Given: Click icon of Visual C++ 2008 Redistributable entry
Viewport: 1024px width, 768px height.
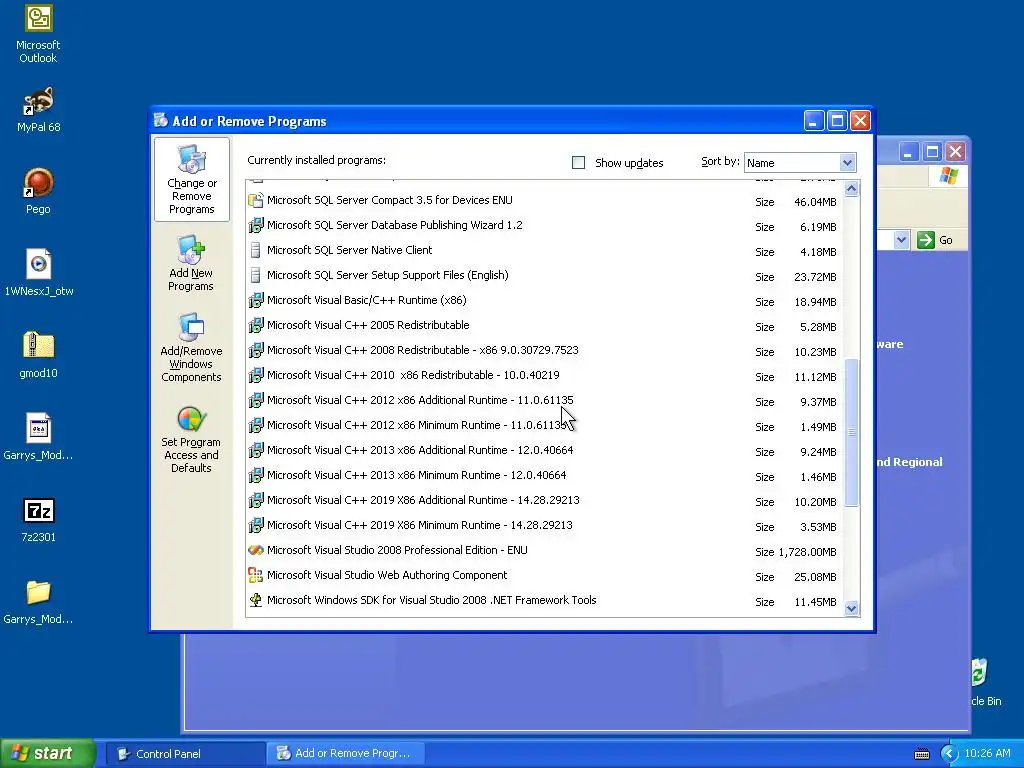Looking at the screenshot, I should [256, 350].
